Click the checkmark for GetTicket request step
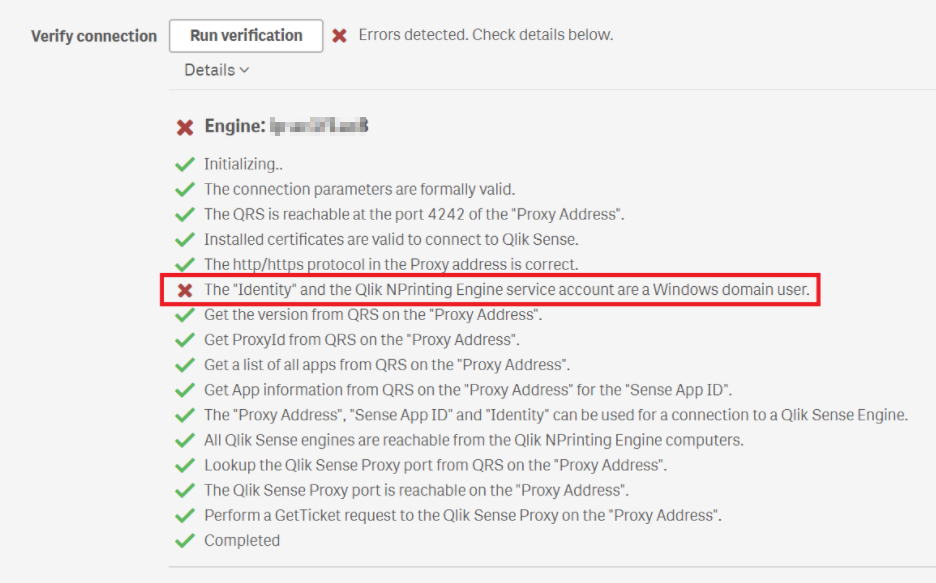 point(184,515)
